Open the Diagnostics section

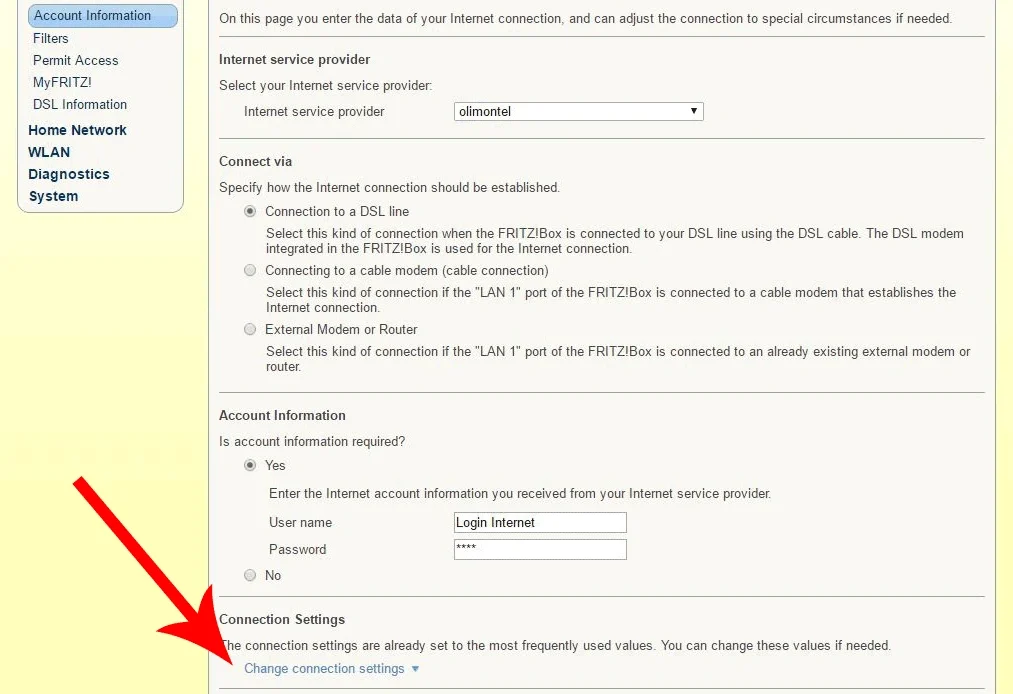click(69, 174)
